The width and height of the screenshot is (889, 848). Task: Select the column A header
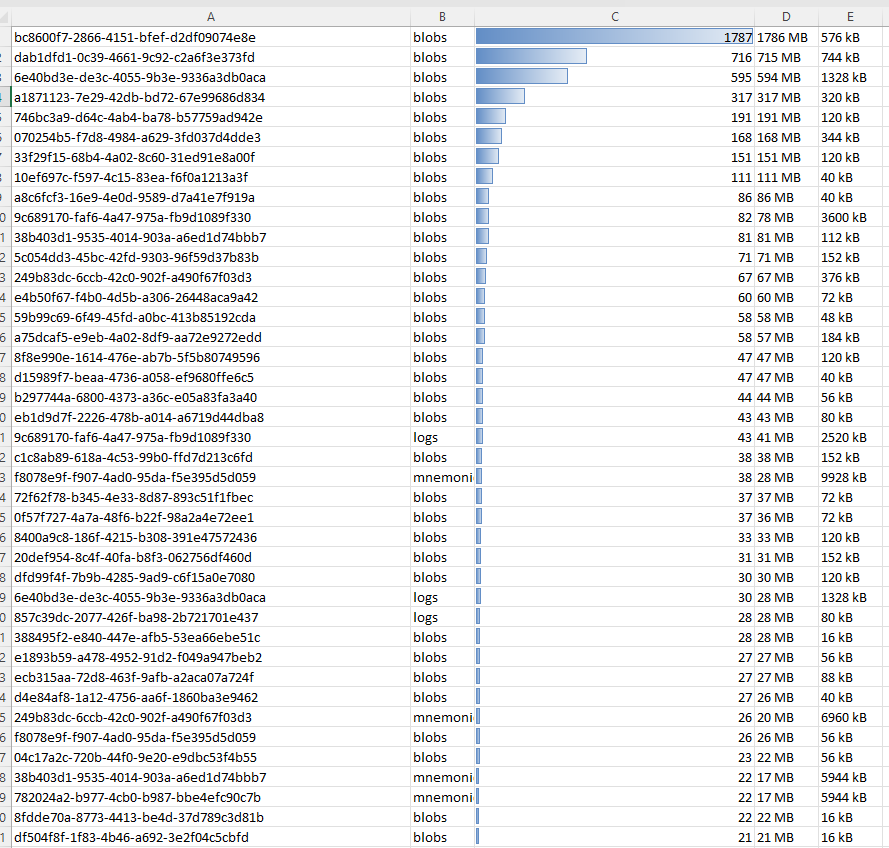point(210,17)
